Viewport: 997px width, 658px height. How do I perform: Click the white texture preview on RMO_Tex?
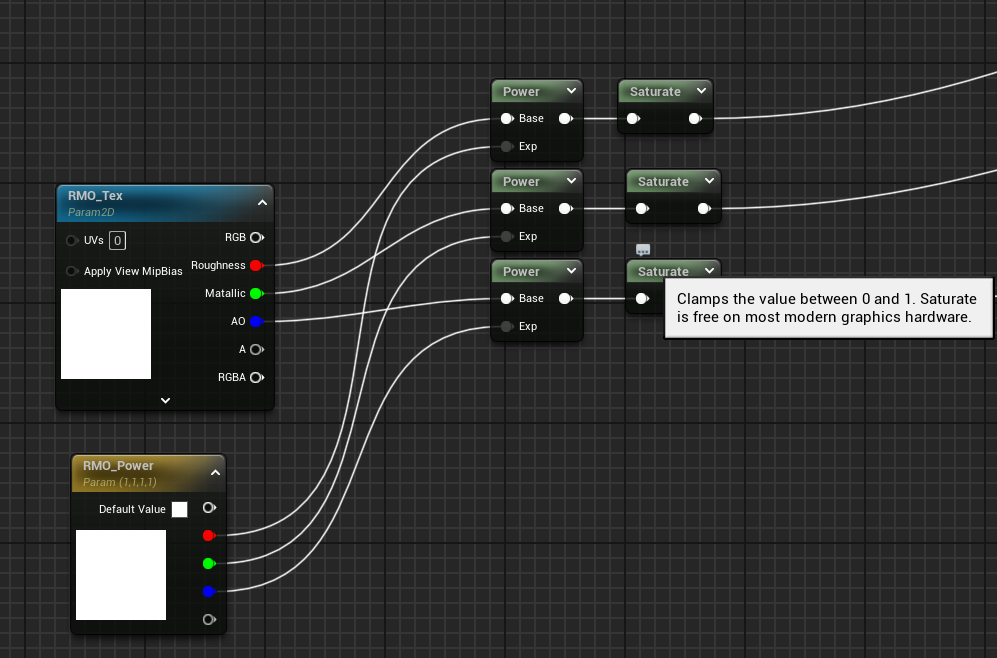(x=106, y=334)
